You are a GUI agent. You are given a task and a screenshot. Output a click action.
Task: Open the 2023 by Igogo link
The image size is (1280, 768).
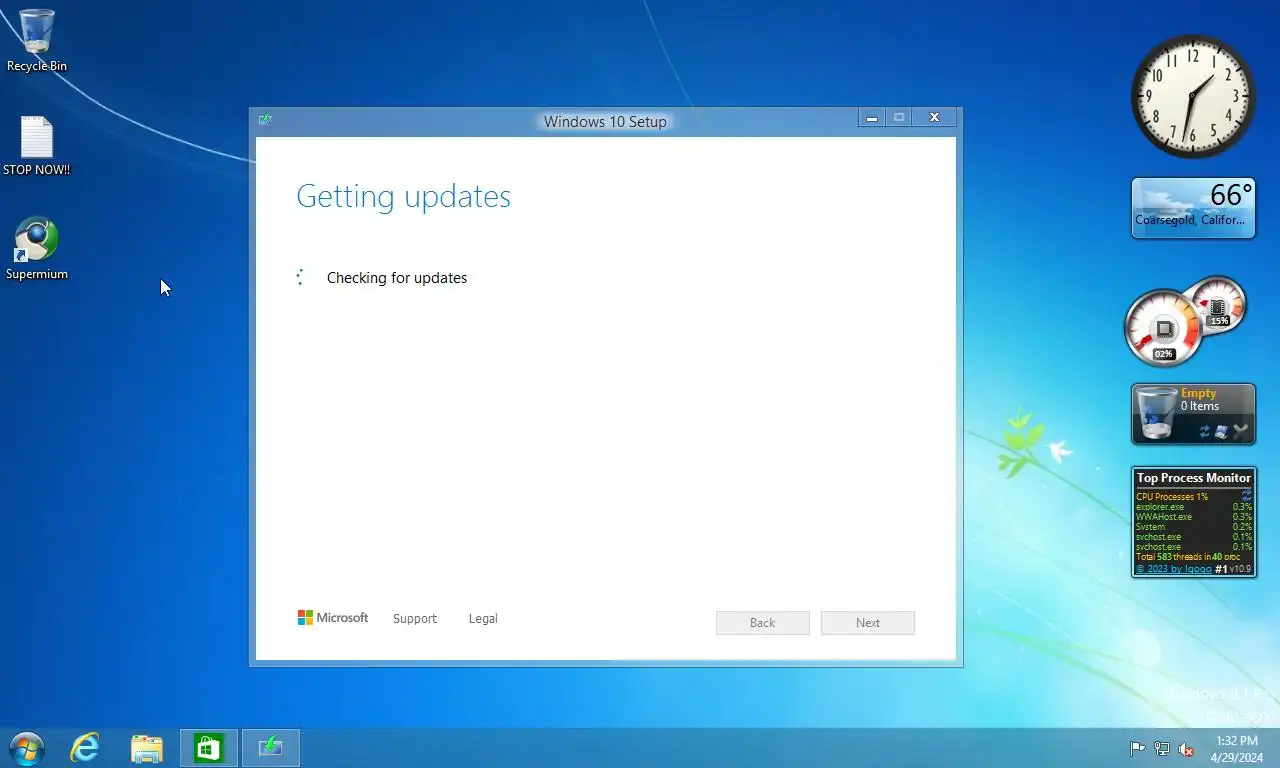(1174, 569)
